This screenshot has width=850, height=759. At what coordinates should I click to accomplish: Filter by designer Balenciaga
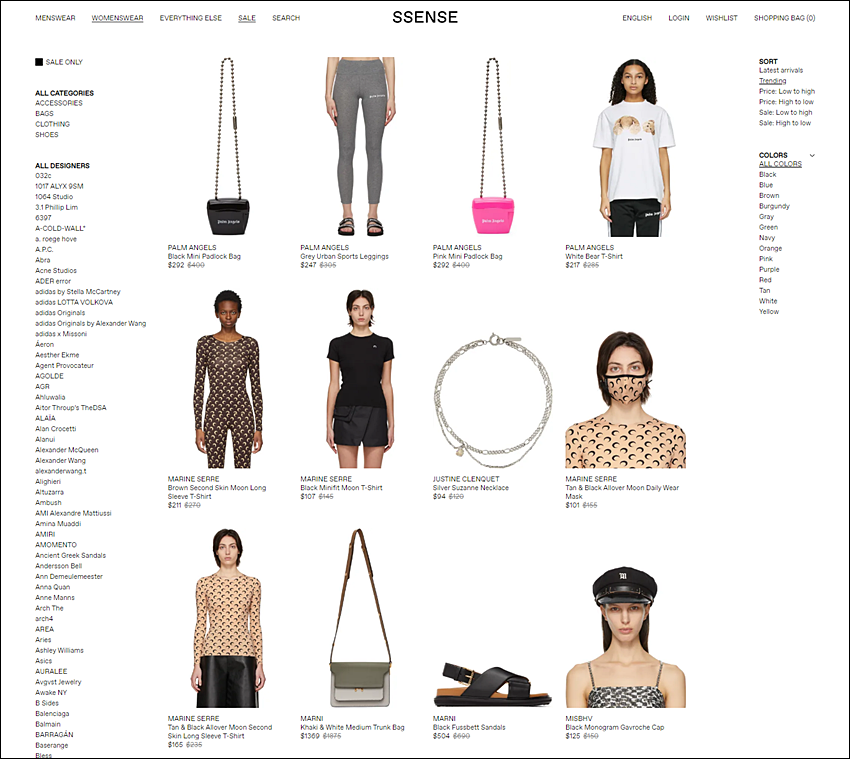click(x=52, y=714)
